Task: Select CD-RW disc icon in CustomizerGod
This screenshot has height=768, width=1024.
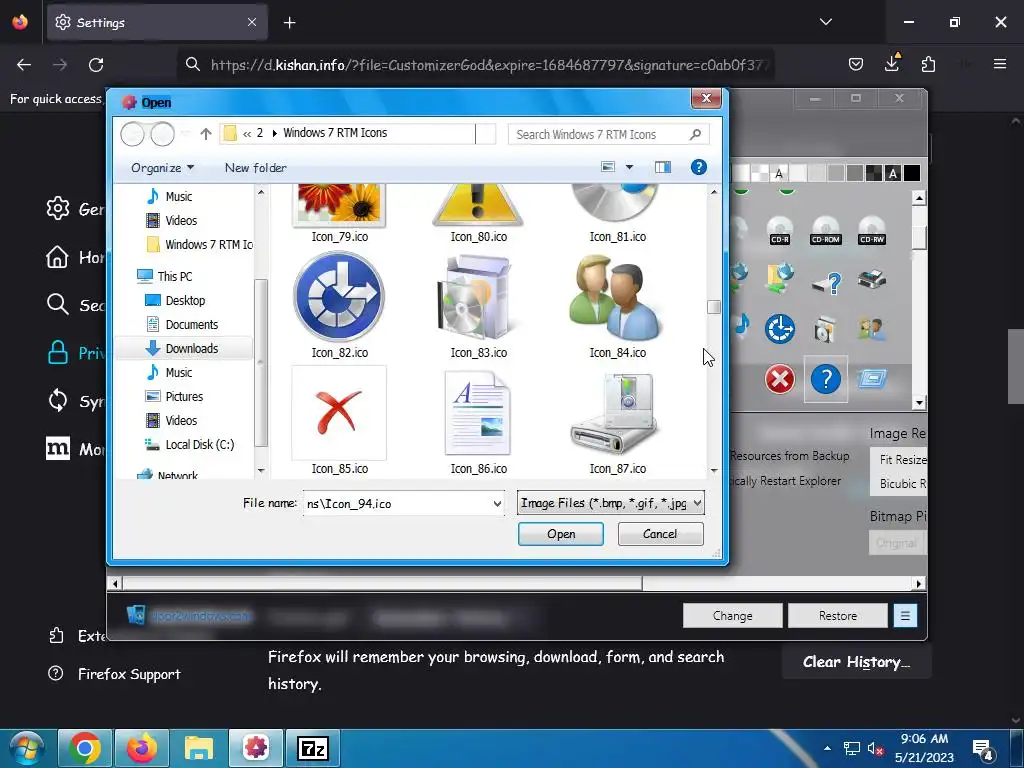Action: click(x=872, y=231)
